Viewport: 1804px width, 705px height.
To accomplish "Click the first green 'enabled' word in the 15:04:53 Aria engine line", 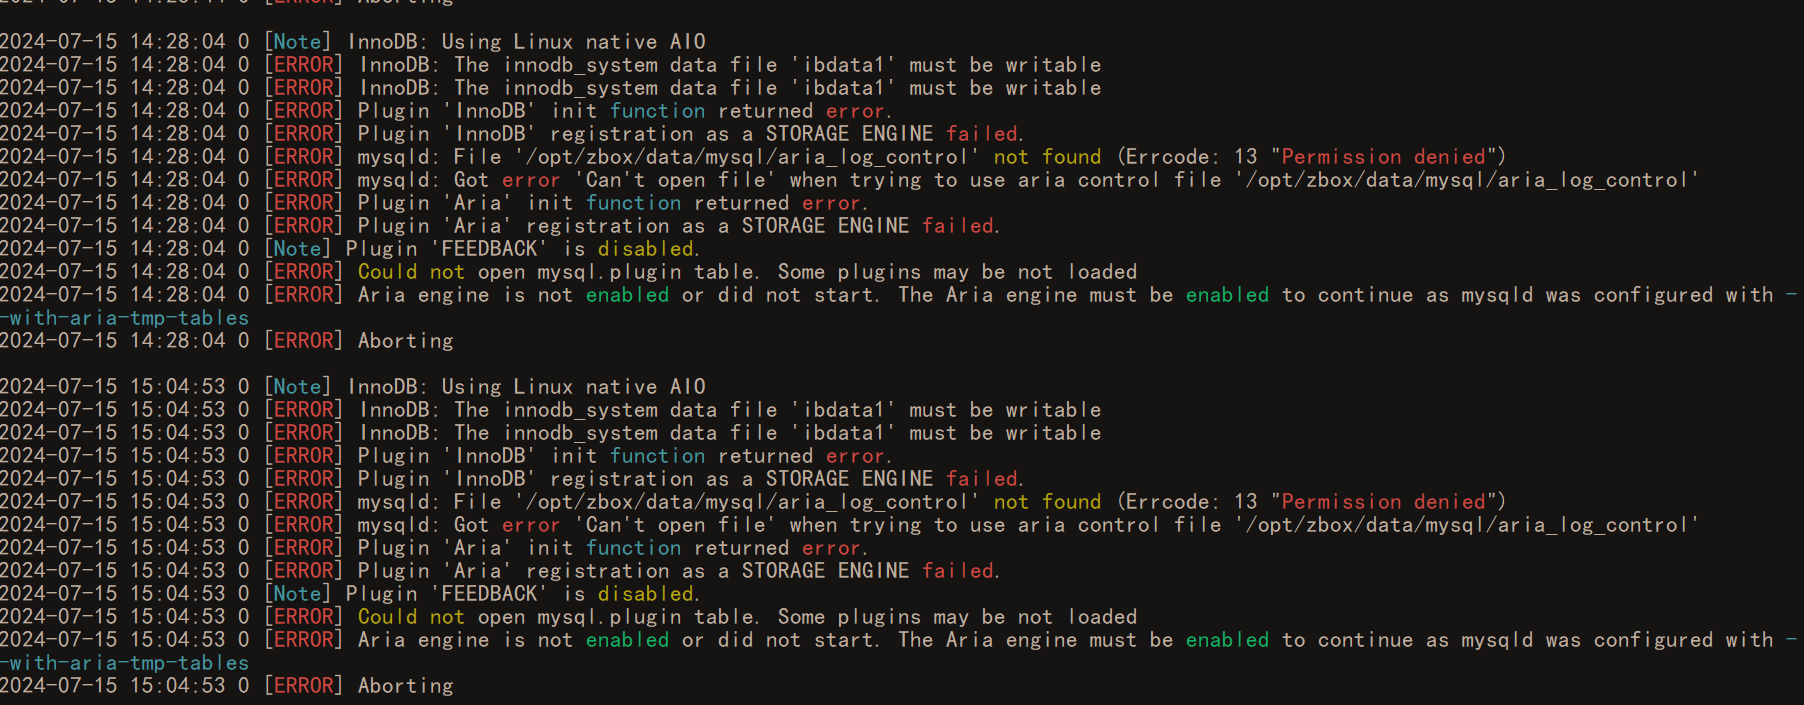I will [627, 640].
